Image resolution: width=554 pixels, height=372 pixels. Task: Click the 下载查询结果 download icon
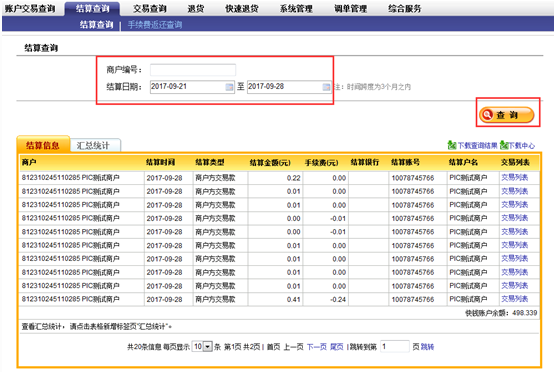[452, 145]
